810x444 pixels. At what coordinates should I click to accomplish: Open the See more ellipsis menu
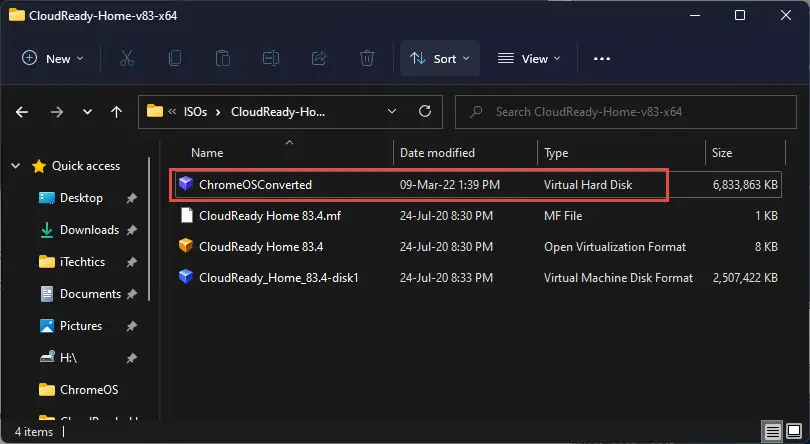point(602,58)
